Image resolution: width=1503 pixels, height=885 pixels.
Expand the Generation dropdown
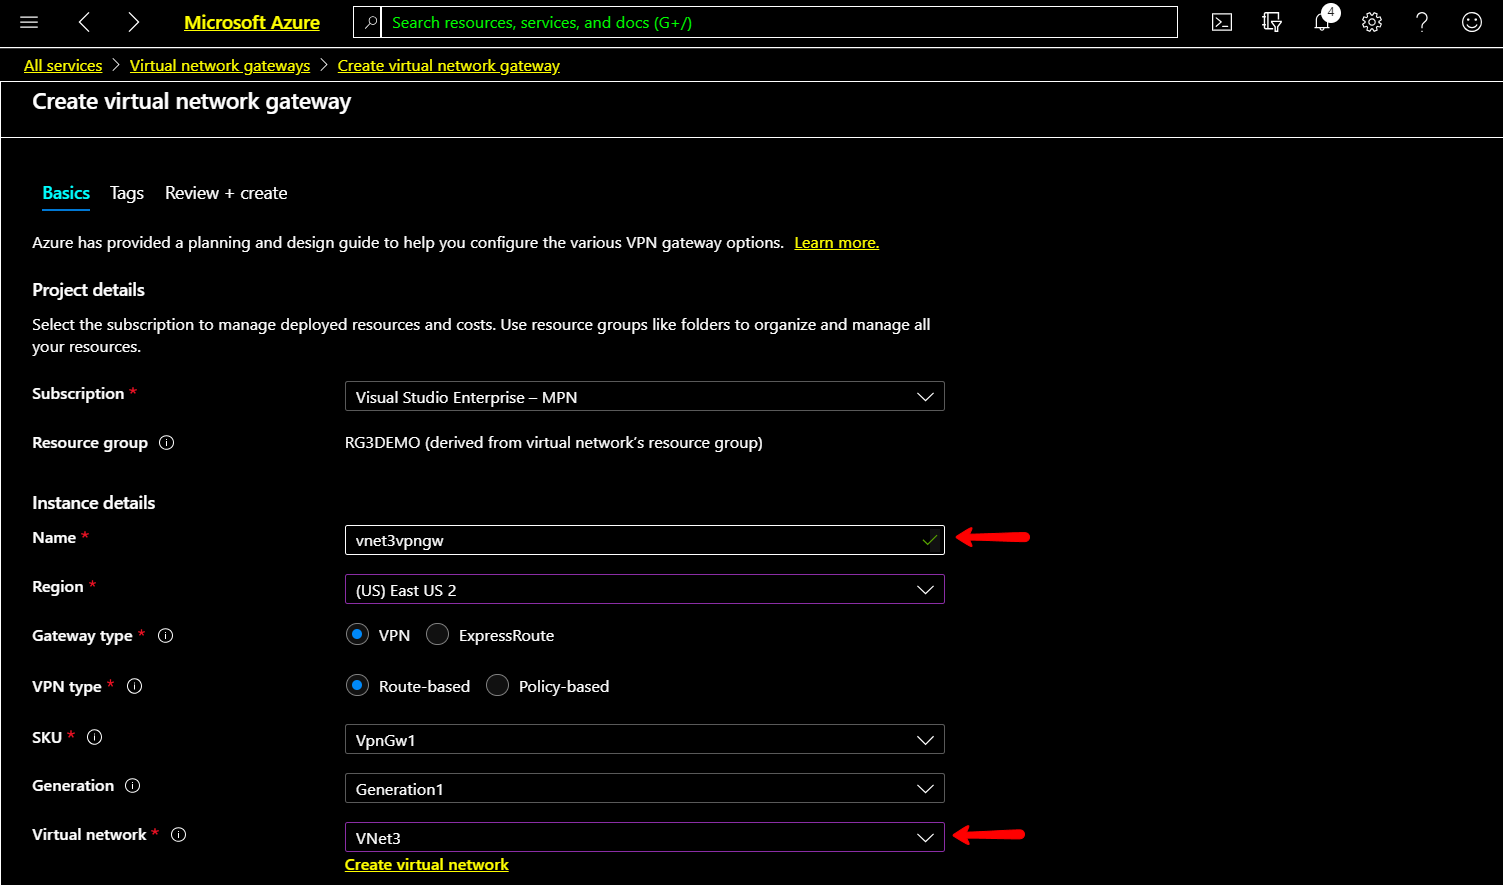click(x=644, y=788)
